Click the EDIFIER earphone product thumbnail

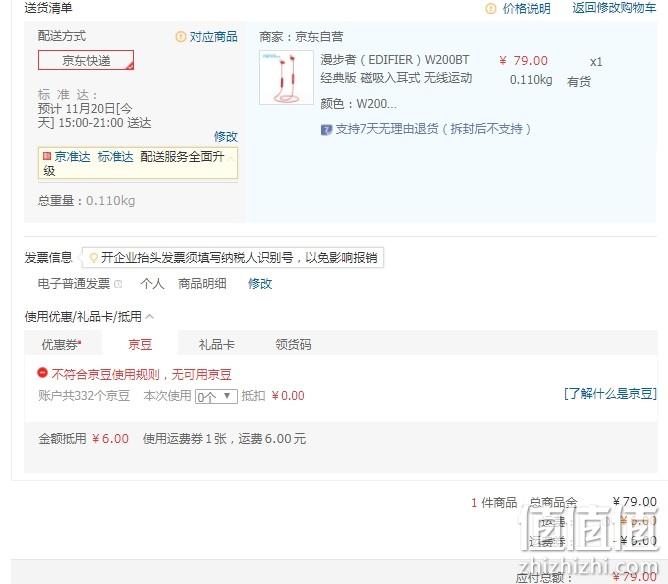[x=286, y=78]
